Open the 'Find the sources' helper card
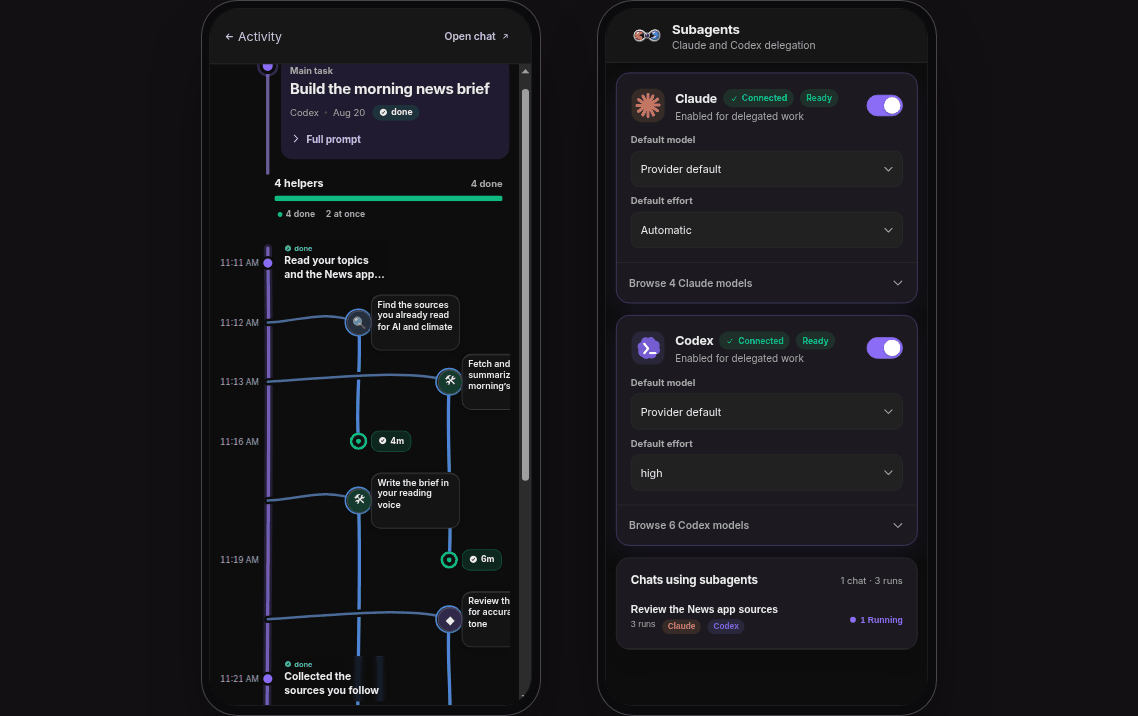 click(x=415, y=322)
